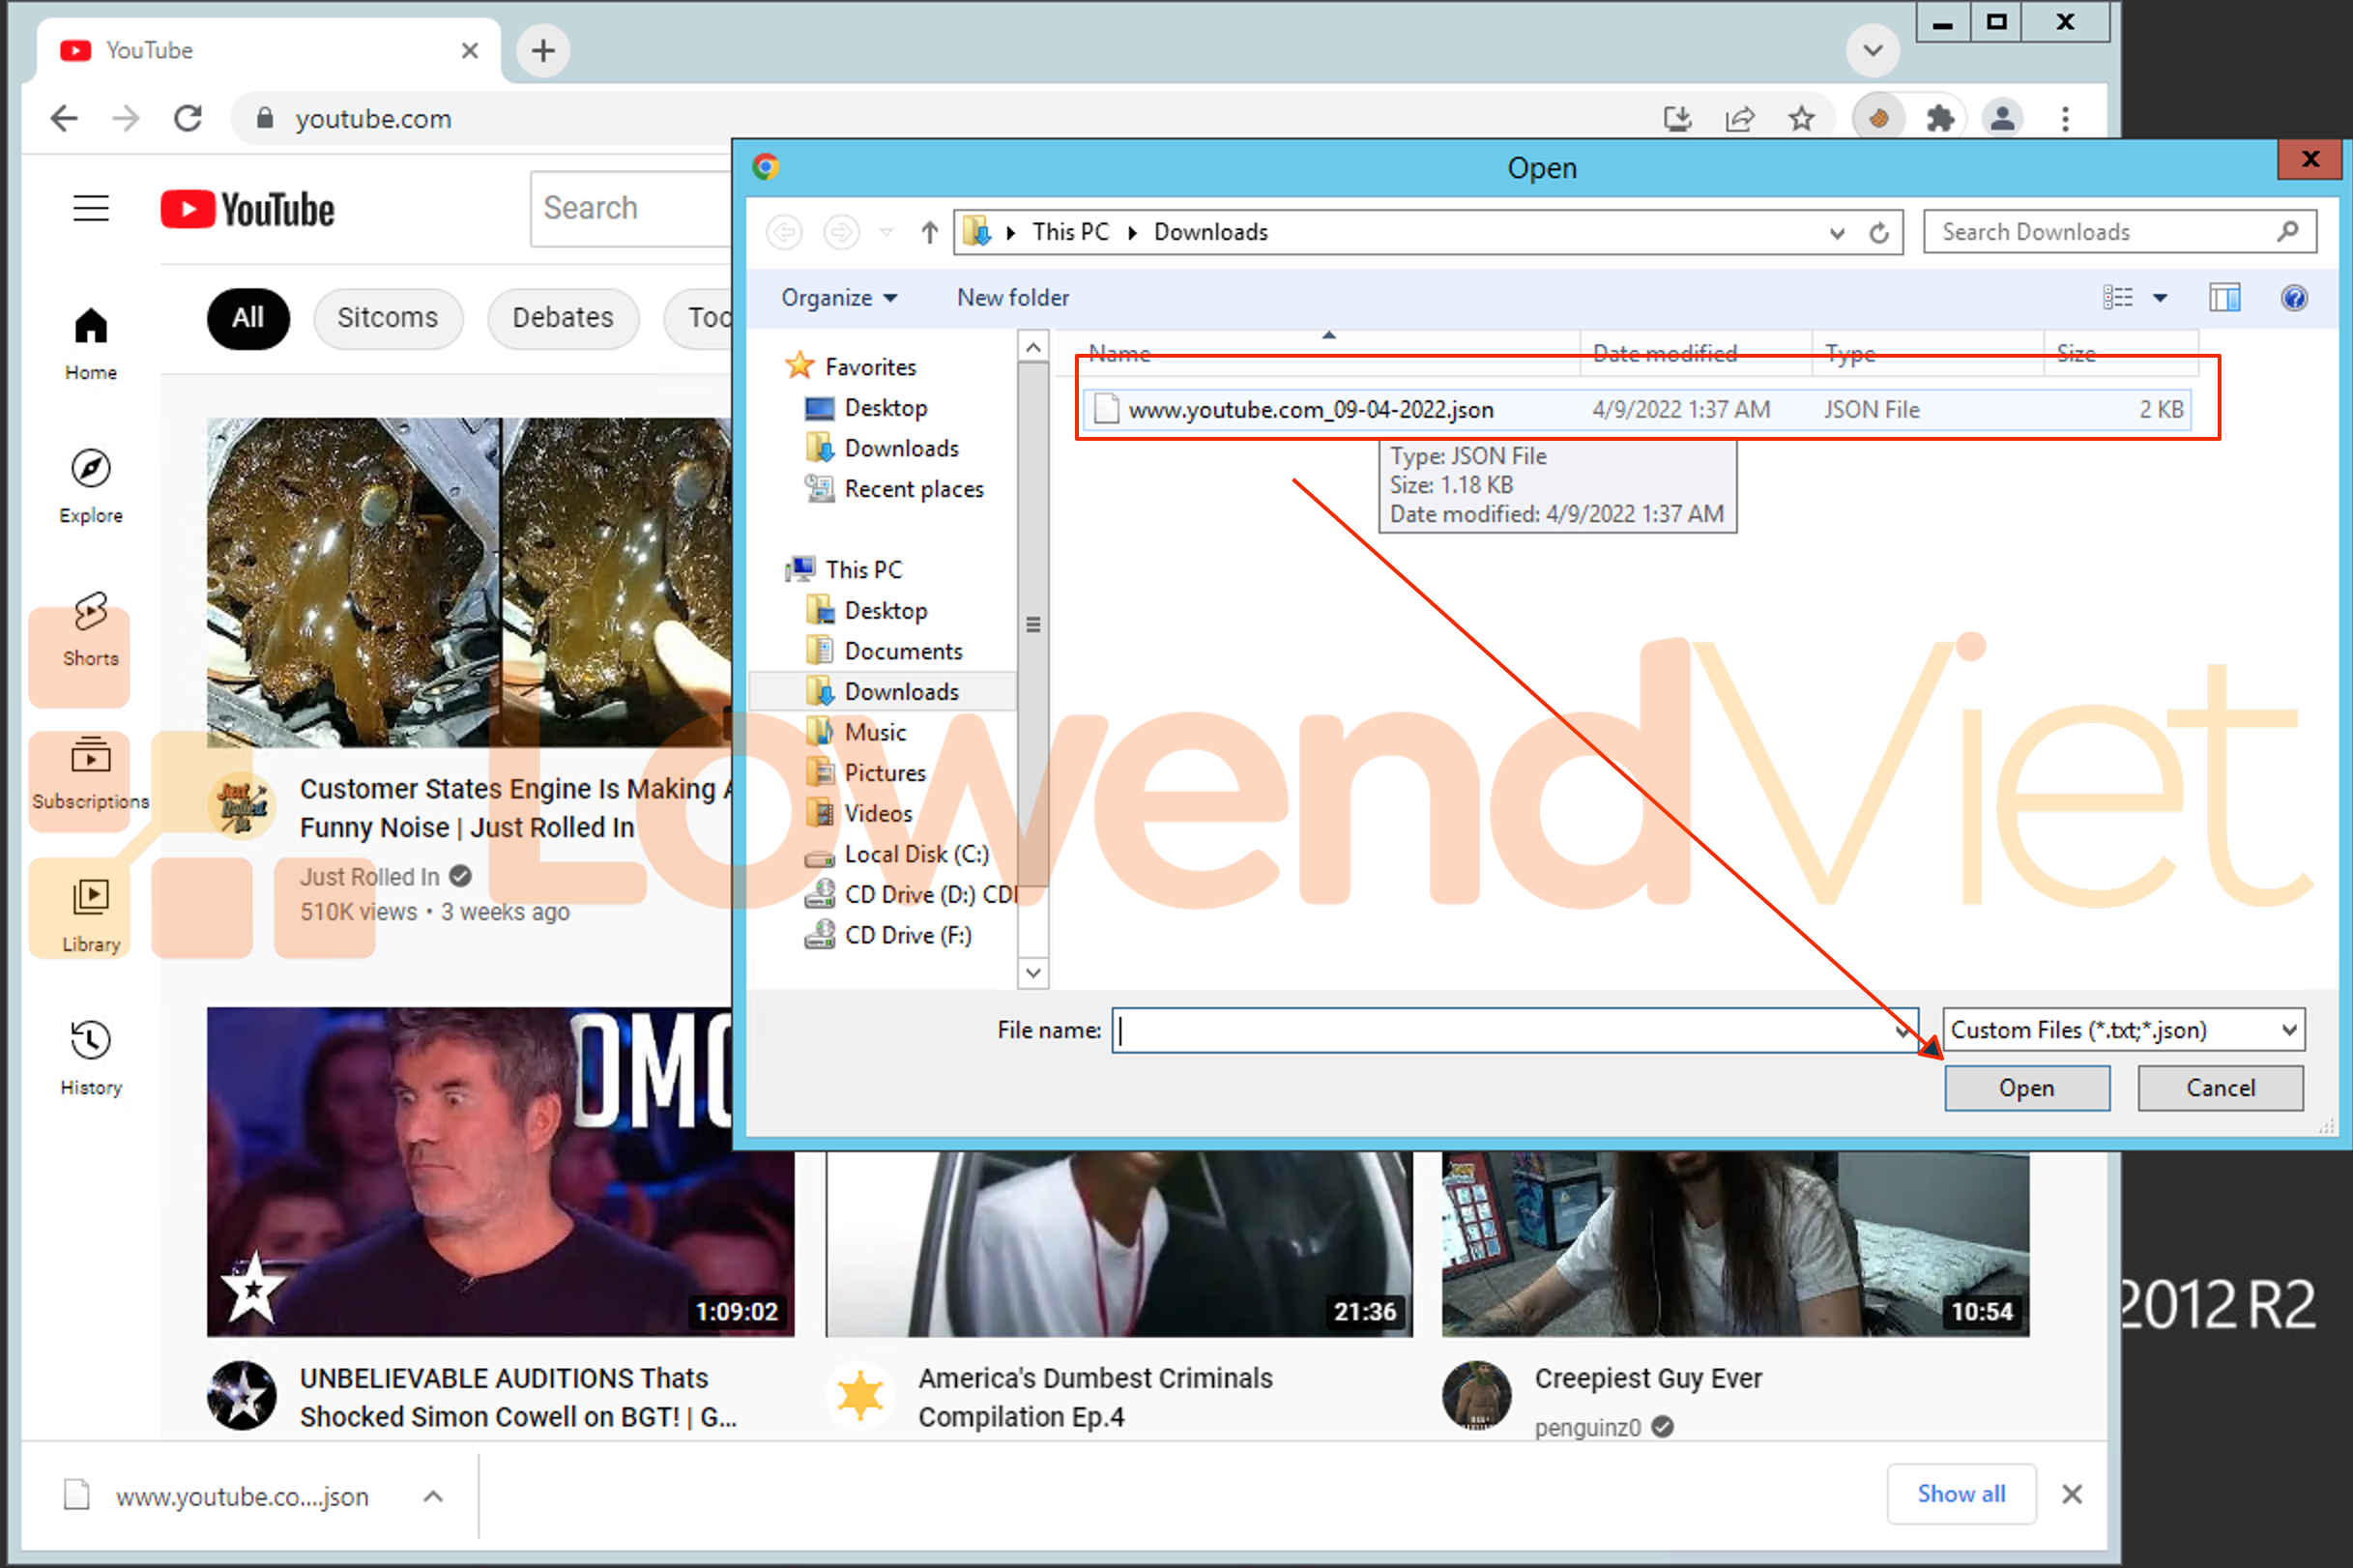Image resolution: width=2353 pixels, height=1568 pixels.
Task: Click the refresh icon in the Open dialog
Action: pos(1878,232)
